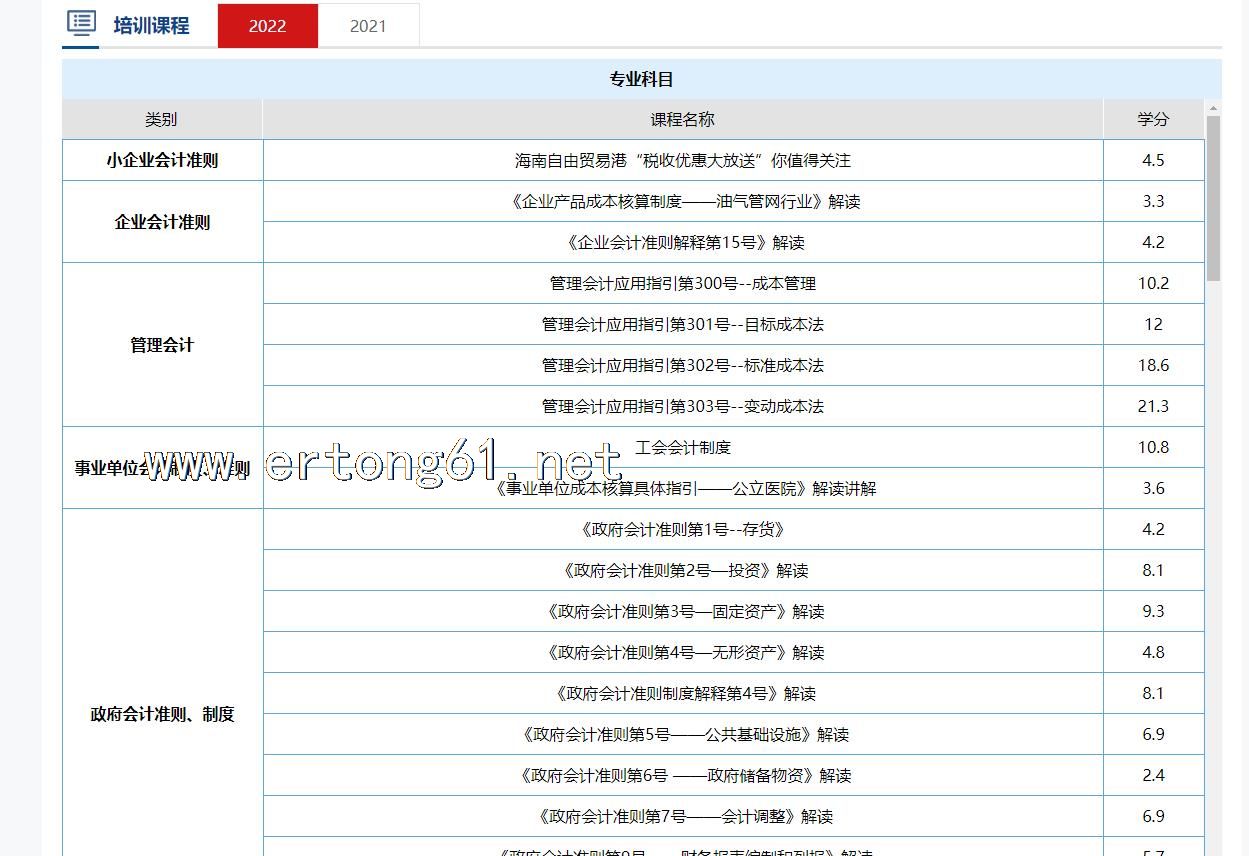Viewport: 1249px width, 856px height.
Task: Open the 海南自由贸易港 tax incentives course
Action: point(682,160)
